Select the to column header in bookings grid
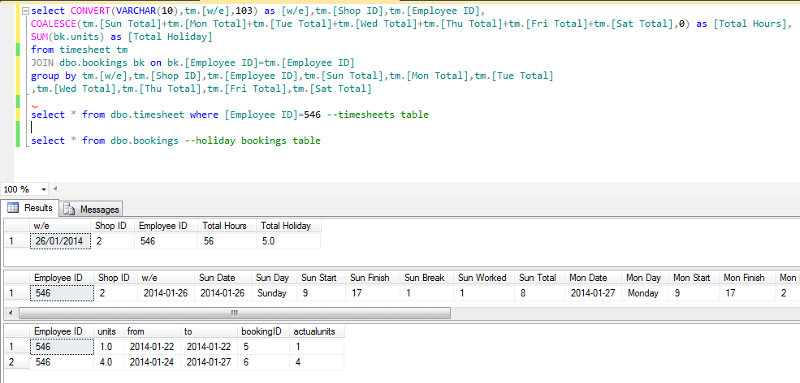This screenshot has width=800, height=383. tap(210, 331)
